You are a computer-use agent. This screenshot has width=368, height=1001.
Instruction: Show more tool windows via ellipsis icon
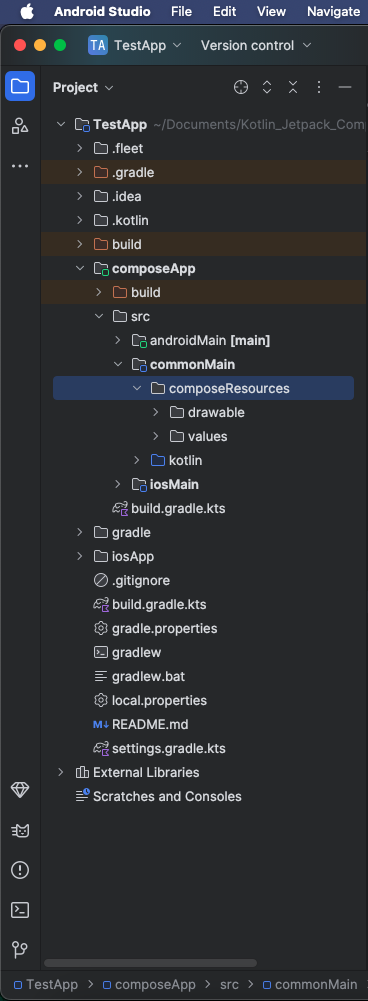tap(20, 166)
